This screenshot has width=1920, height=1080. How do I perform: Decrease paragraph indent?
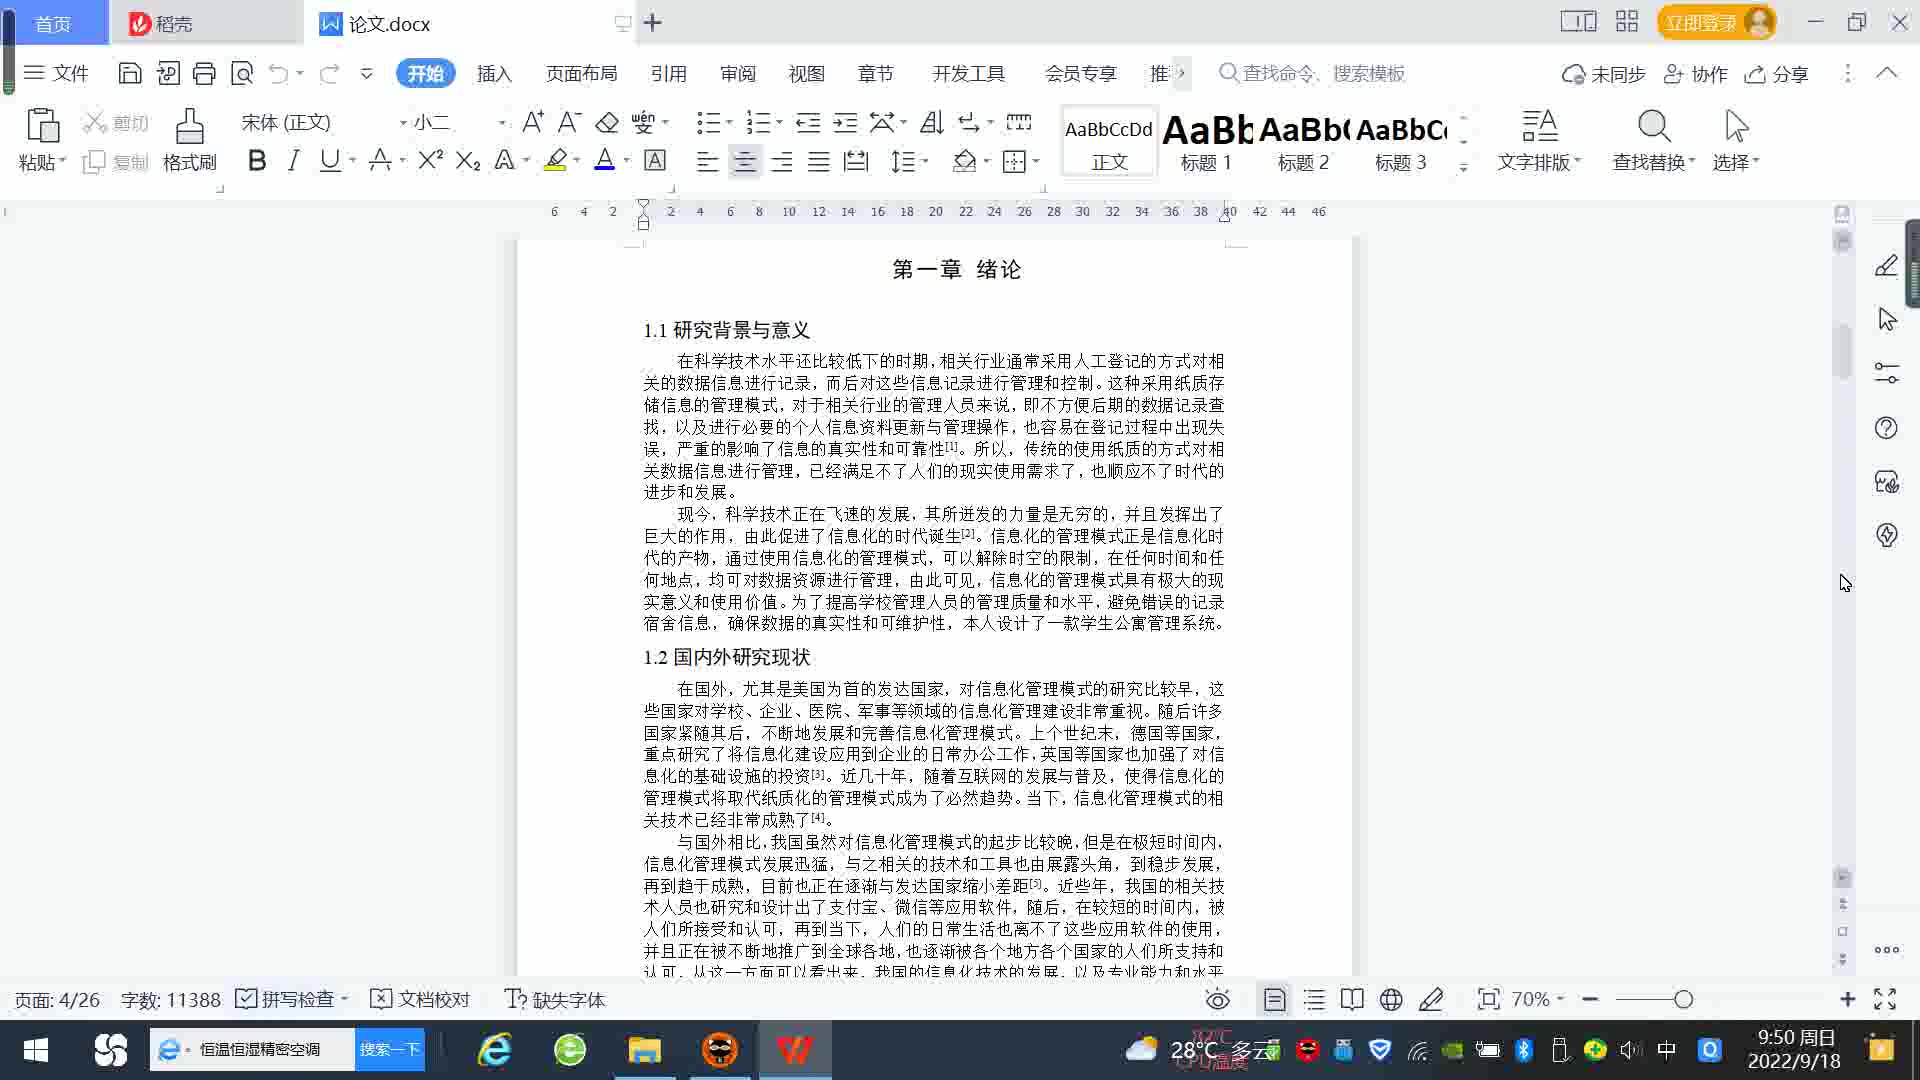(808, 122)
